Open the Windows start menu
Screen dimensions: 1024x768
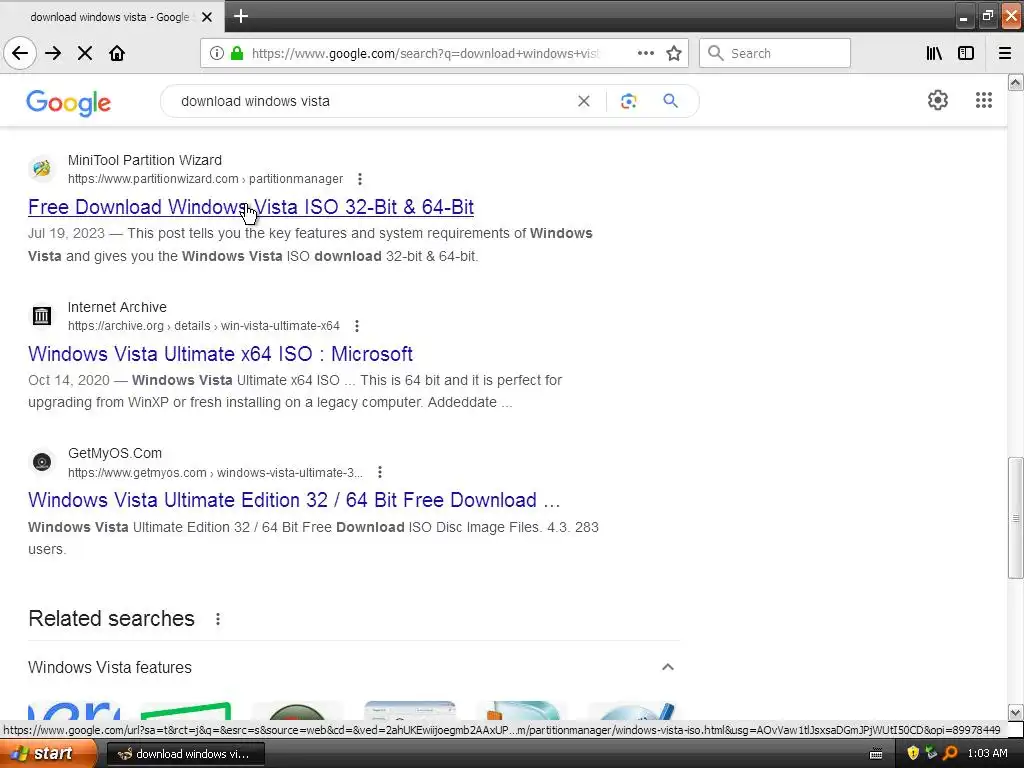click(48, 754)
